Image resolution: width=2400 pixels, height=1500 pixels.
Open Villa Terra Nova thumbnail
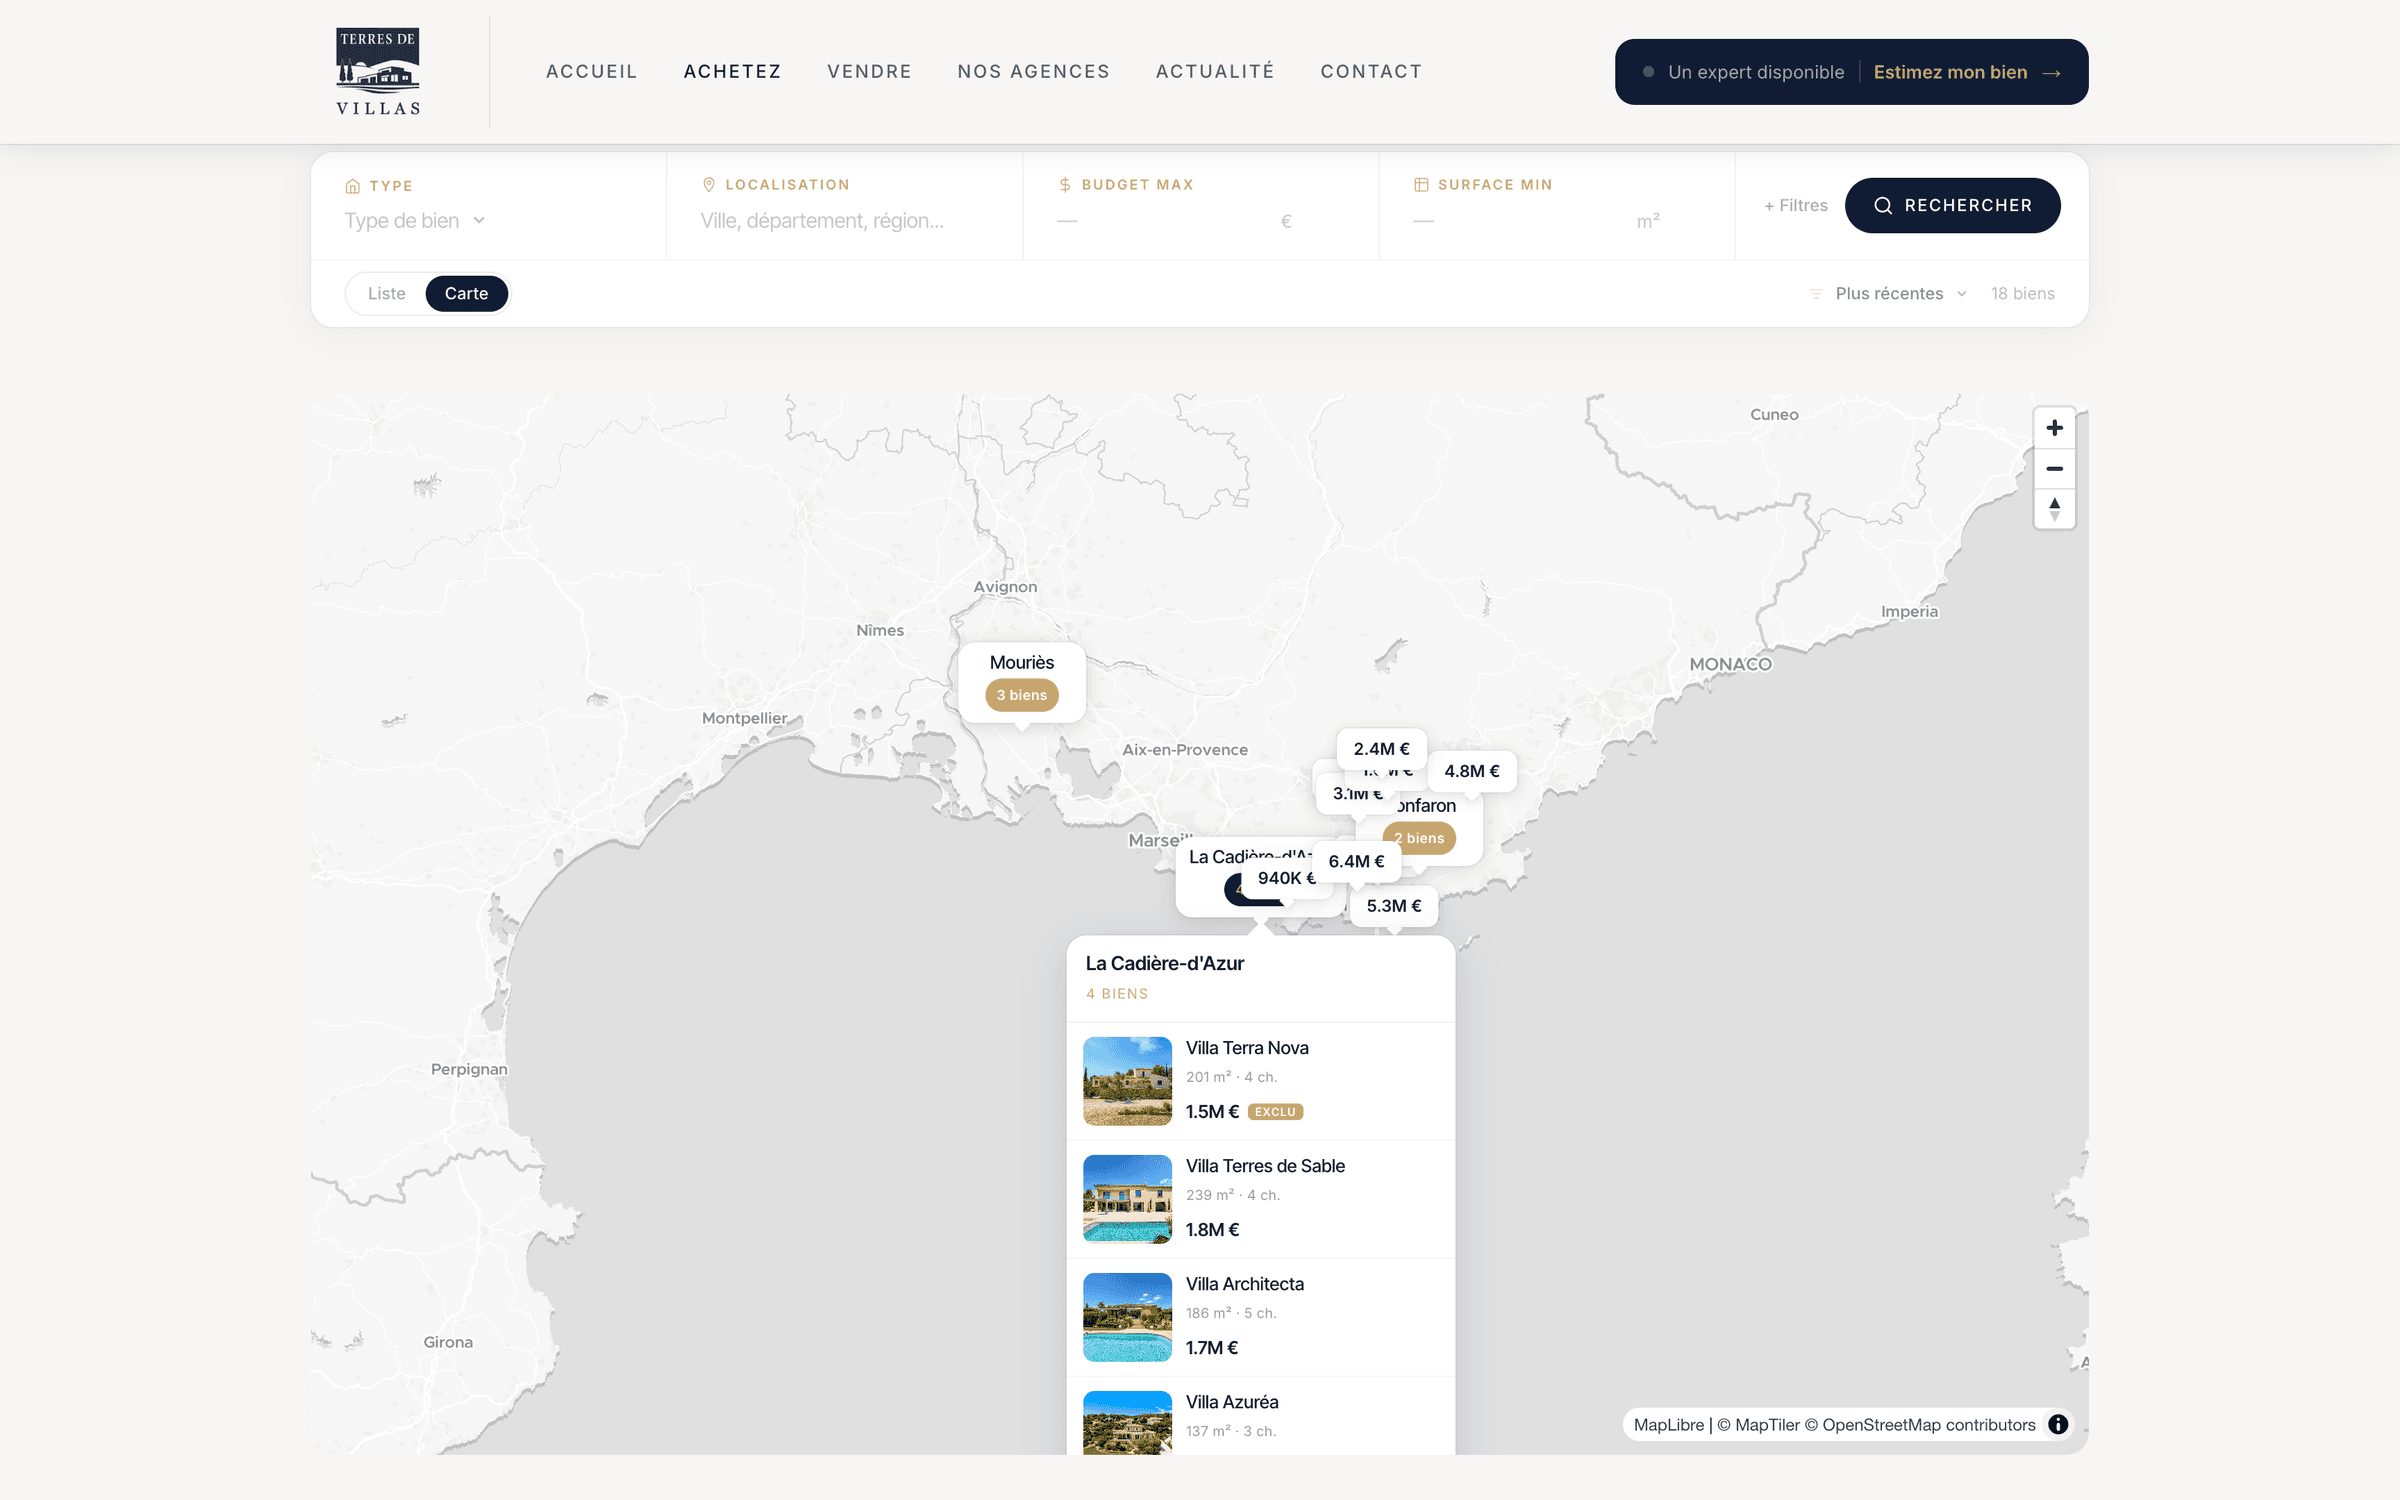pyautogui.click(x=1127, y=1081)
